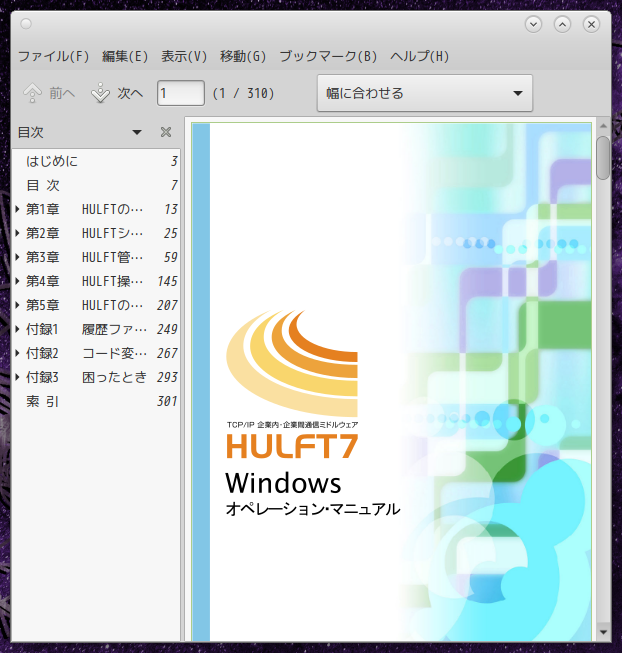Image resolution: width=622 pixels, height=653 pixels.
Task: Click the scrollbar down arrow
Action: [x=603, y=632]
